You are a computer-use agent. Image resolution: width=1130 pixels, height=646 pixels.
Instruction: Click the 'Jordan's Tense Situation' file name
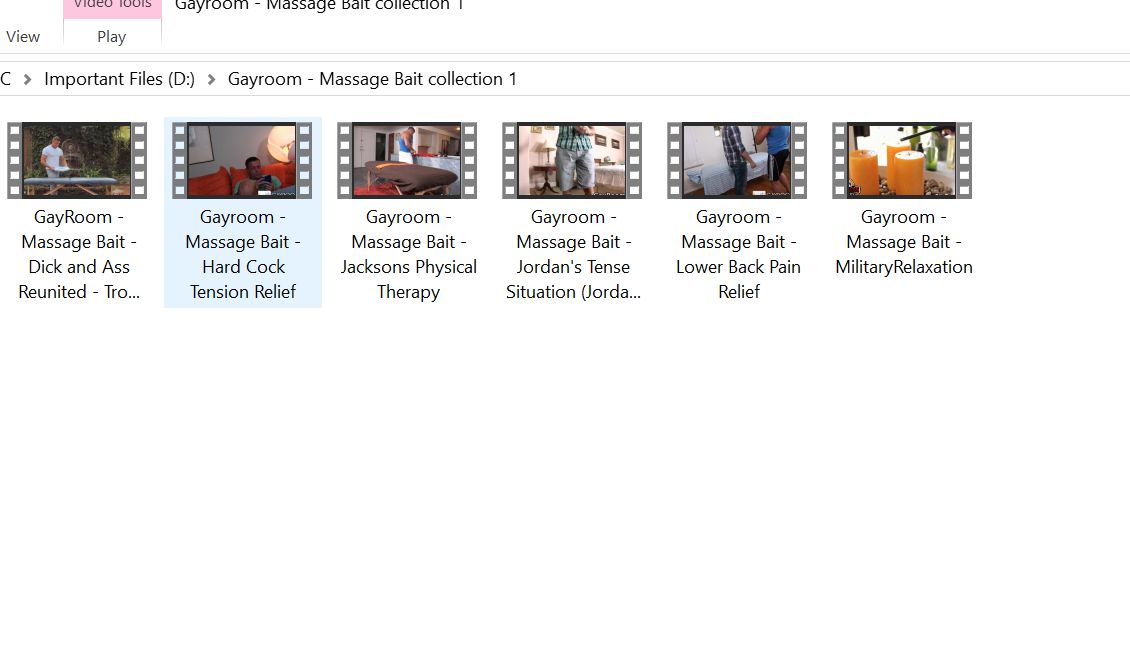pyautogui.click(x=573, y=255)
